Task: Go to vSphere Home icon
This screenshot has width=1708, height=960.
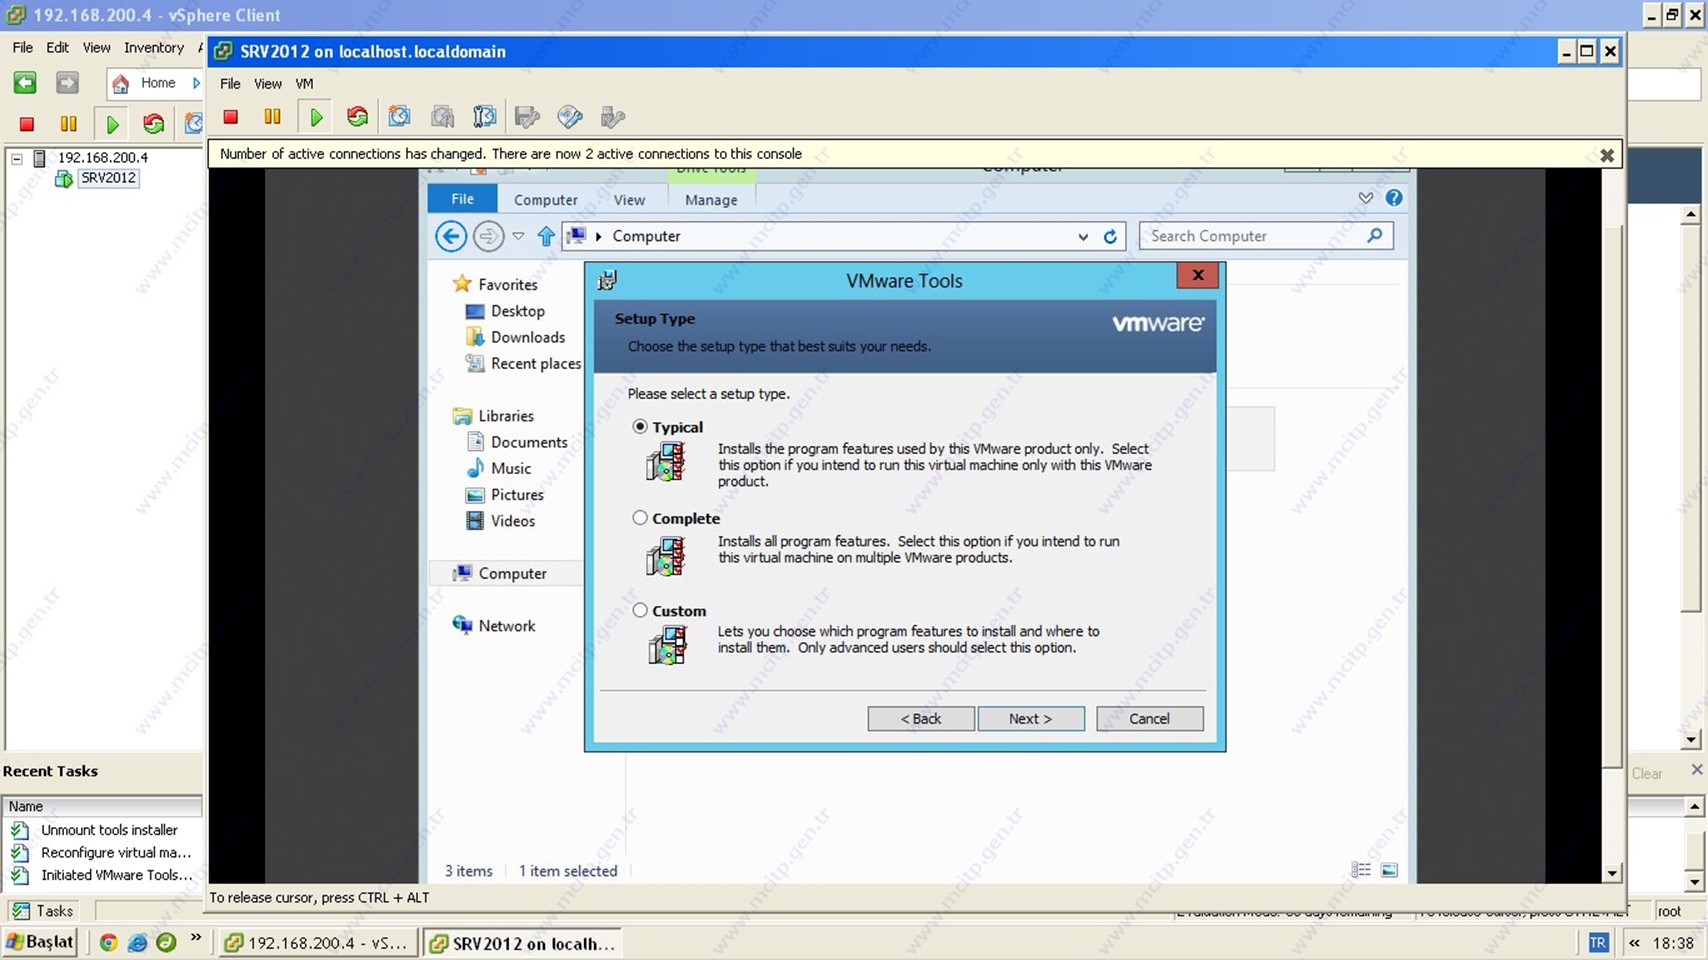Action: (x=120, y=83)
